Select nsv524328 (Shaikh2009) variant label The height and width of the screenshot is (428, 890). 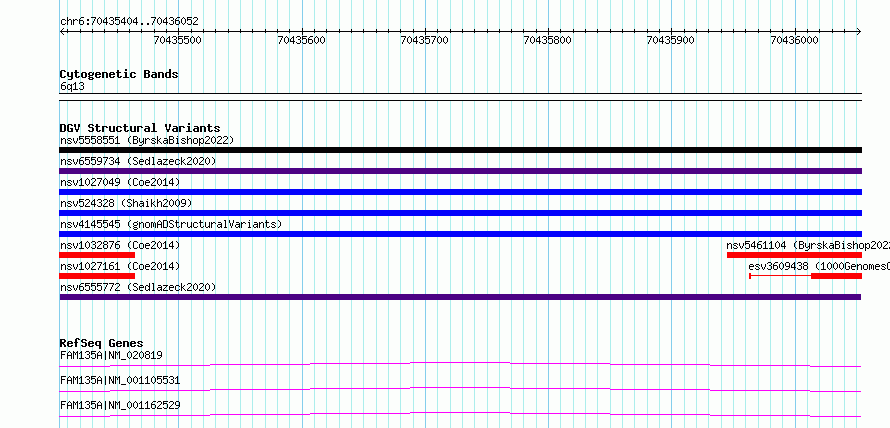(126, 203)
